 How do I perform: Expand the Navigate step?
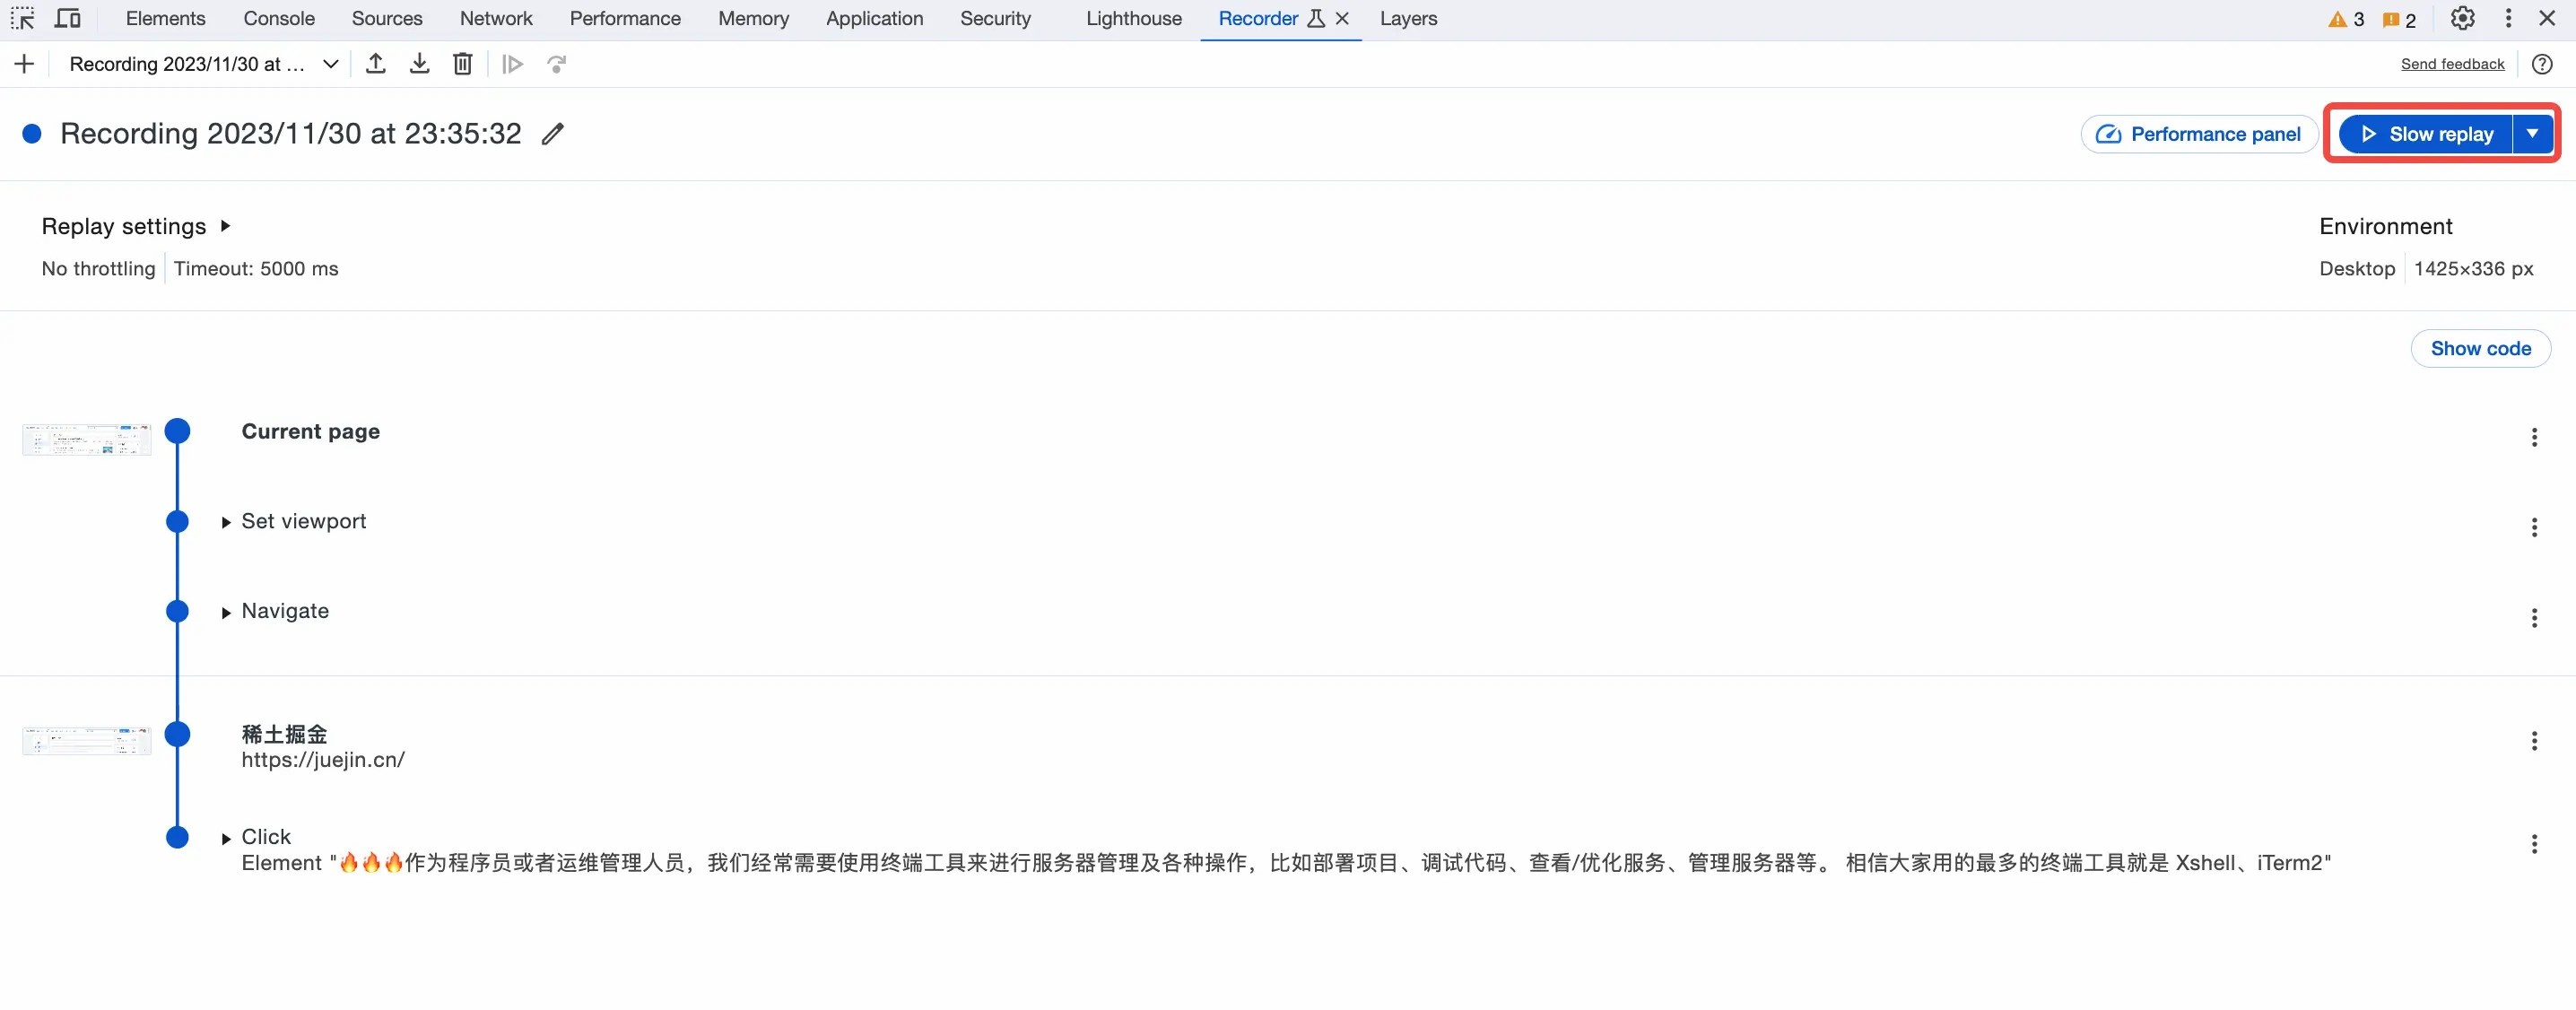226,612
